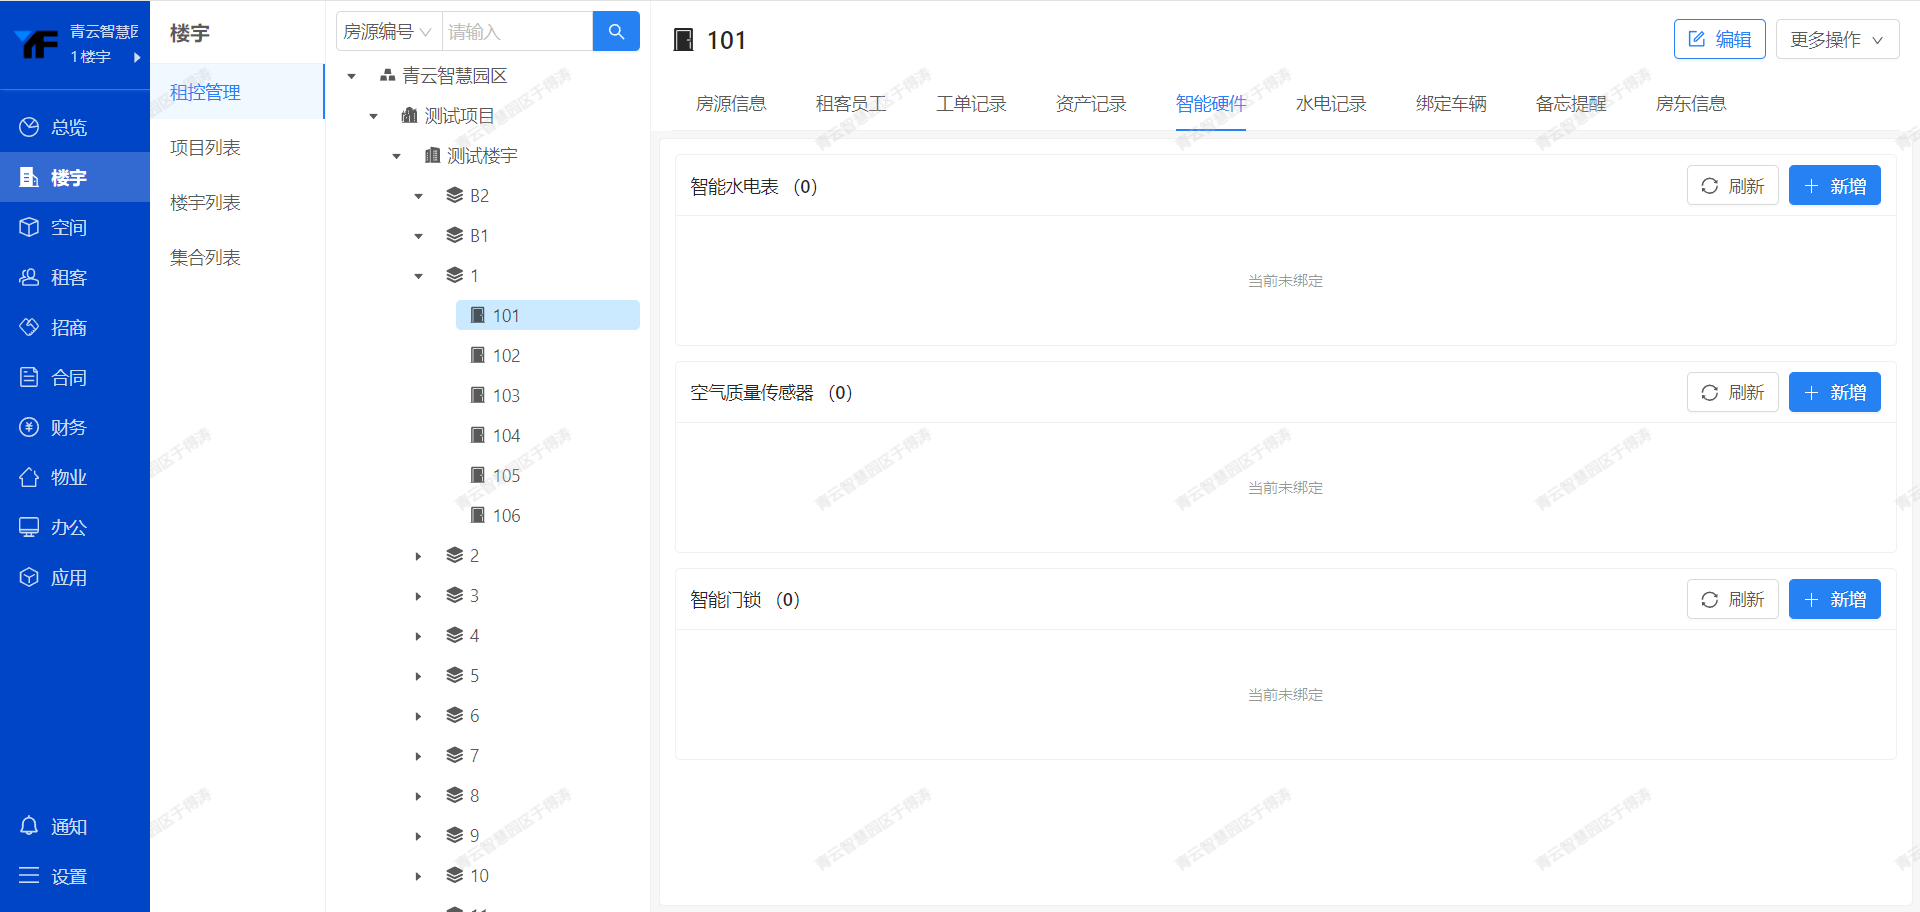
Task: Open the 房源编号 search type dropdown
Action: pos(388,32)
